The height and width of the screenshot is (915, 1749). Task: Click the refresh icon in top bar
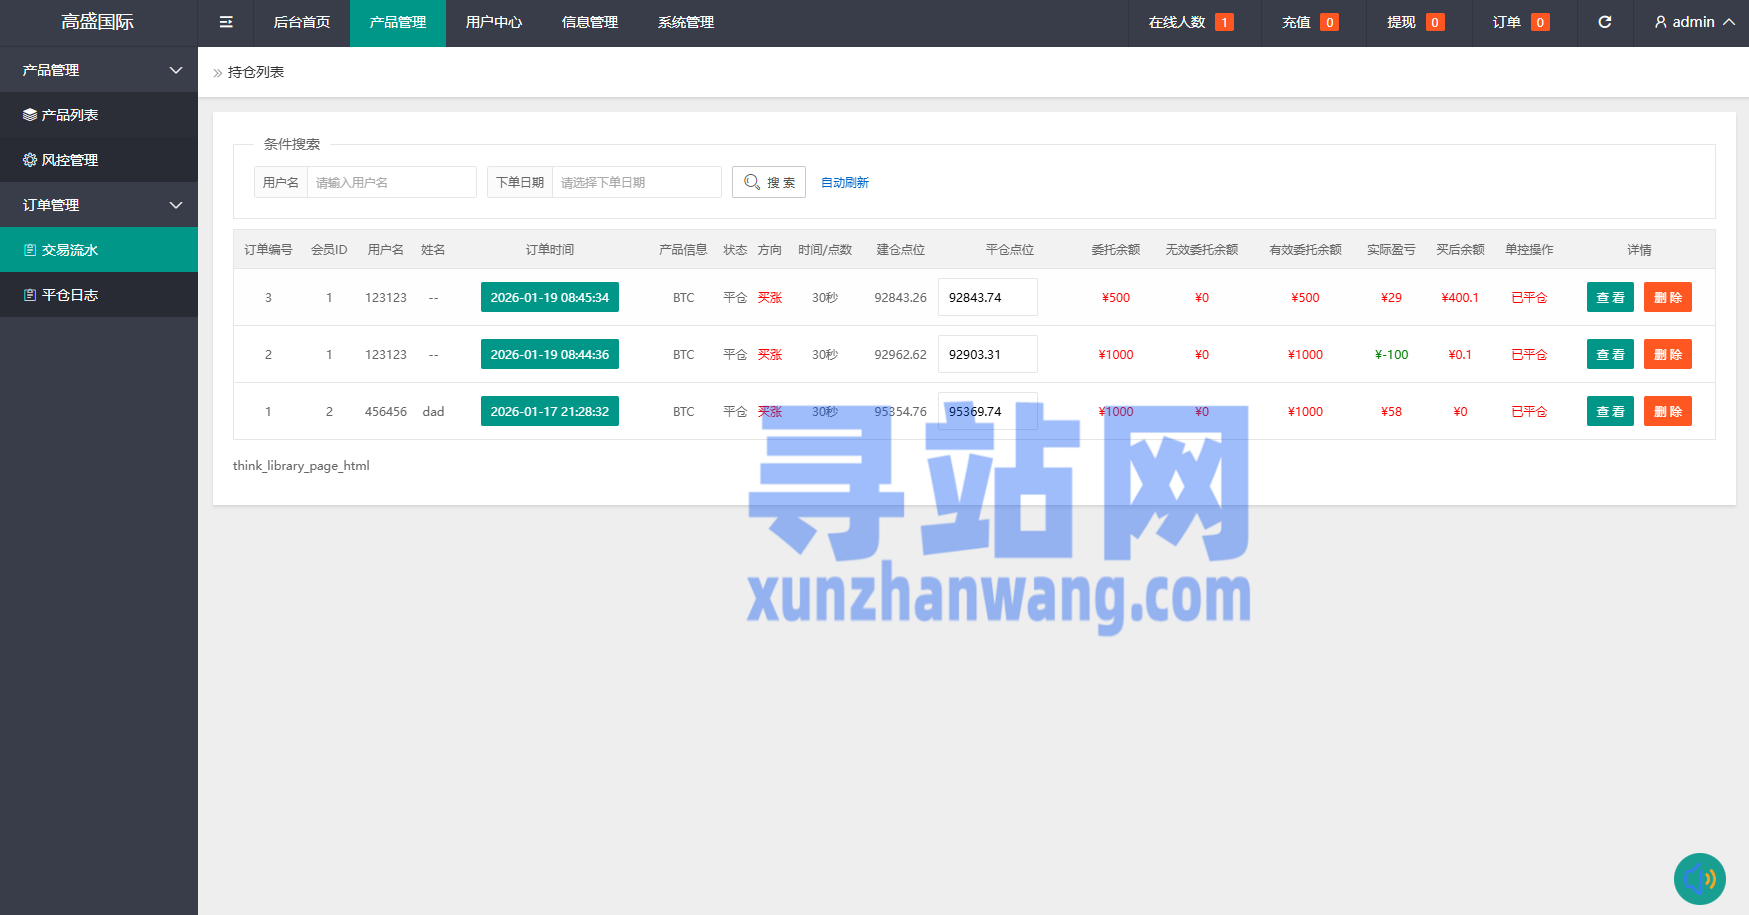(x=1604, y=22)
